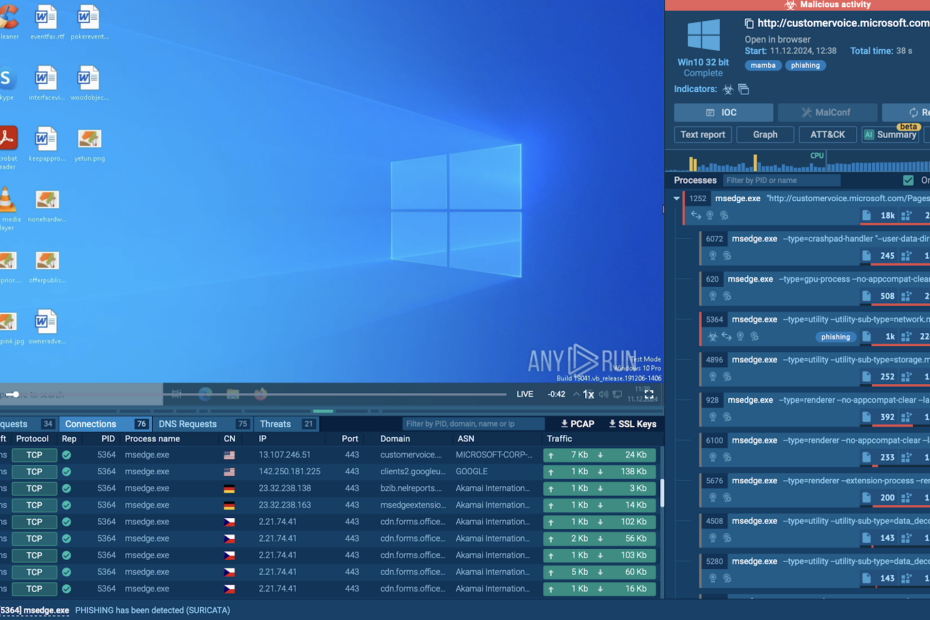Click the phishing badge on process 5364

coord(835,336)
